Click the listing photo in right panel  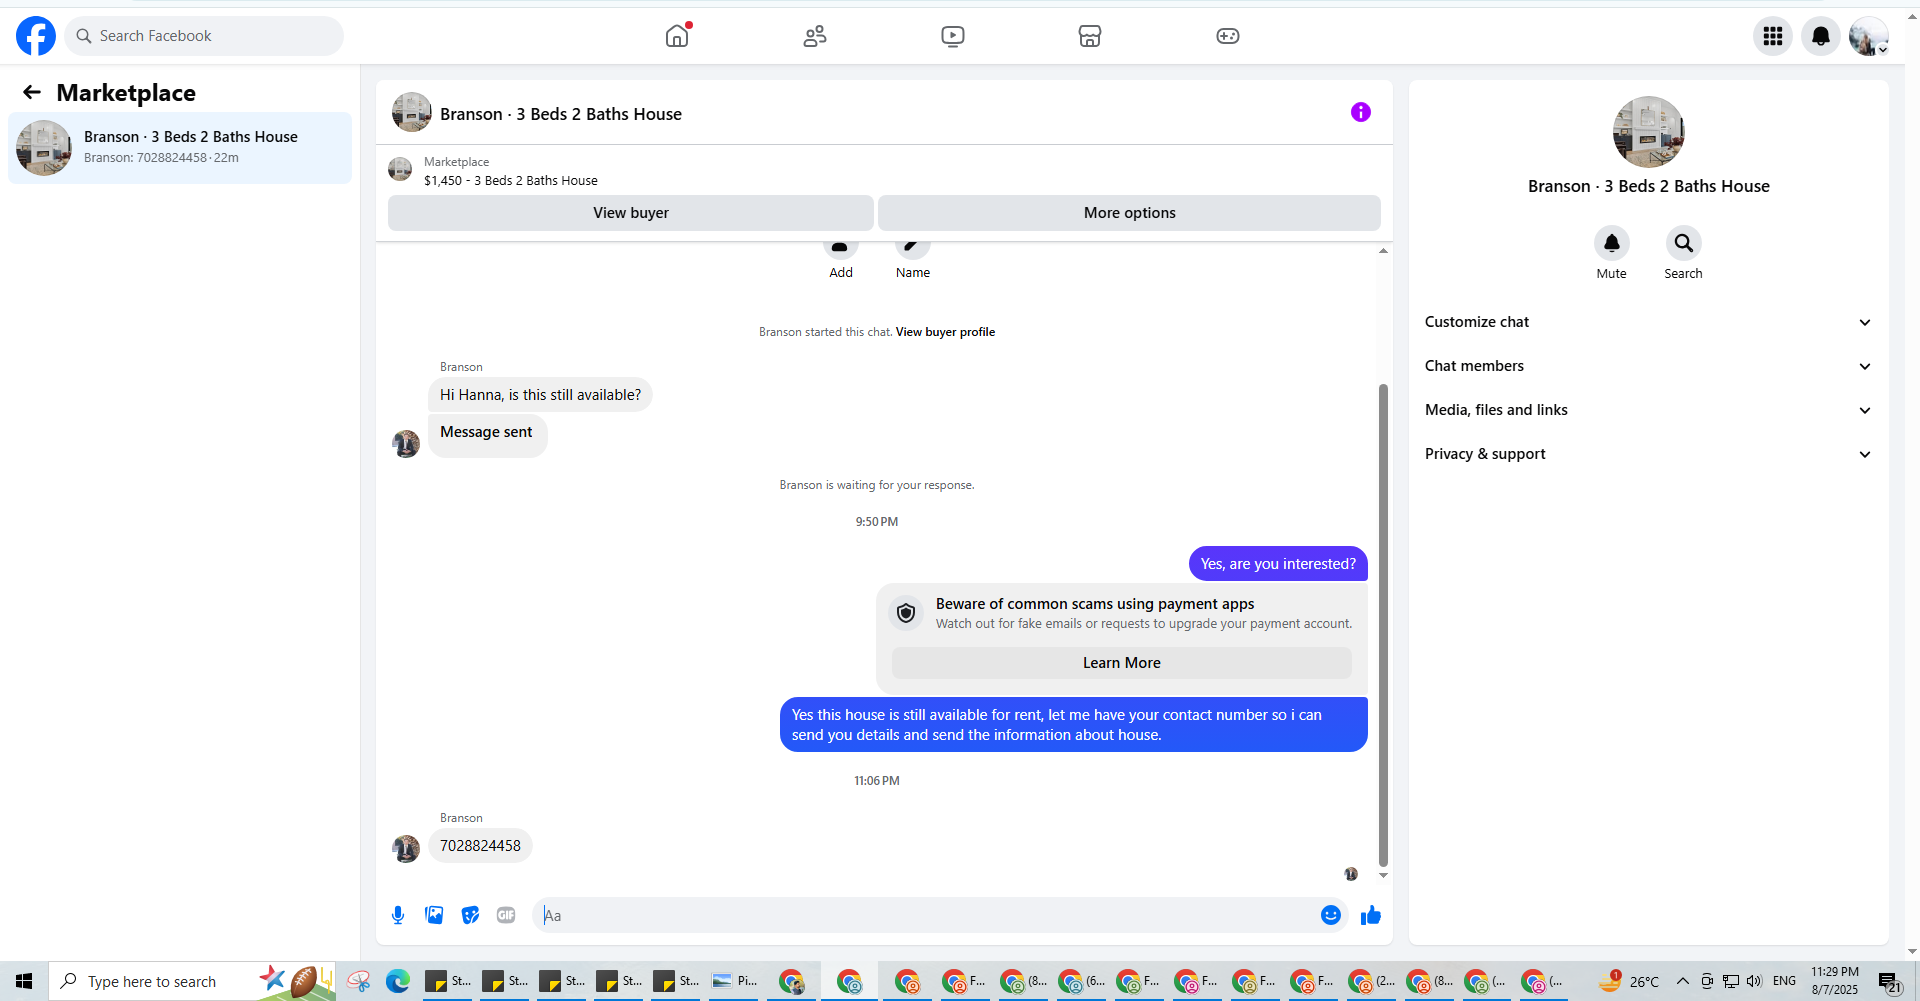(x=1649, y=132)
